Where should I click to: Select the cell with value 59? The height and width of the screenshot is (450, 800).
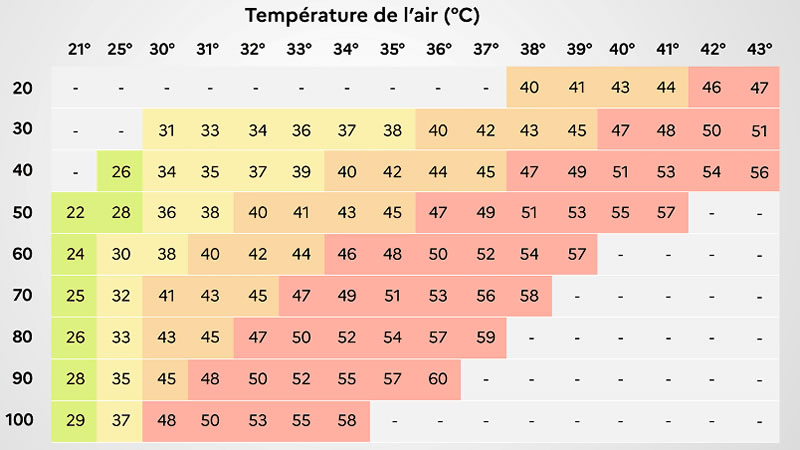(484, 337)
